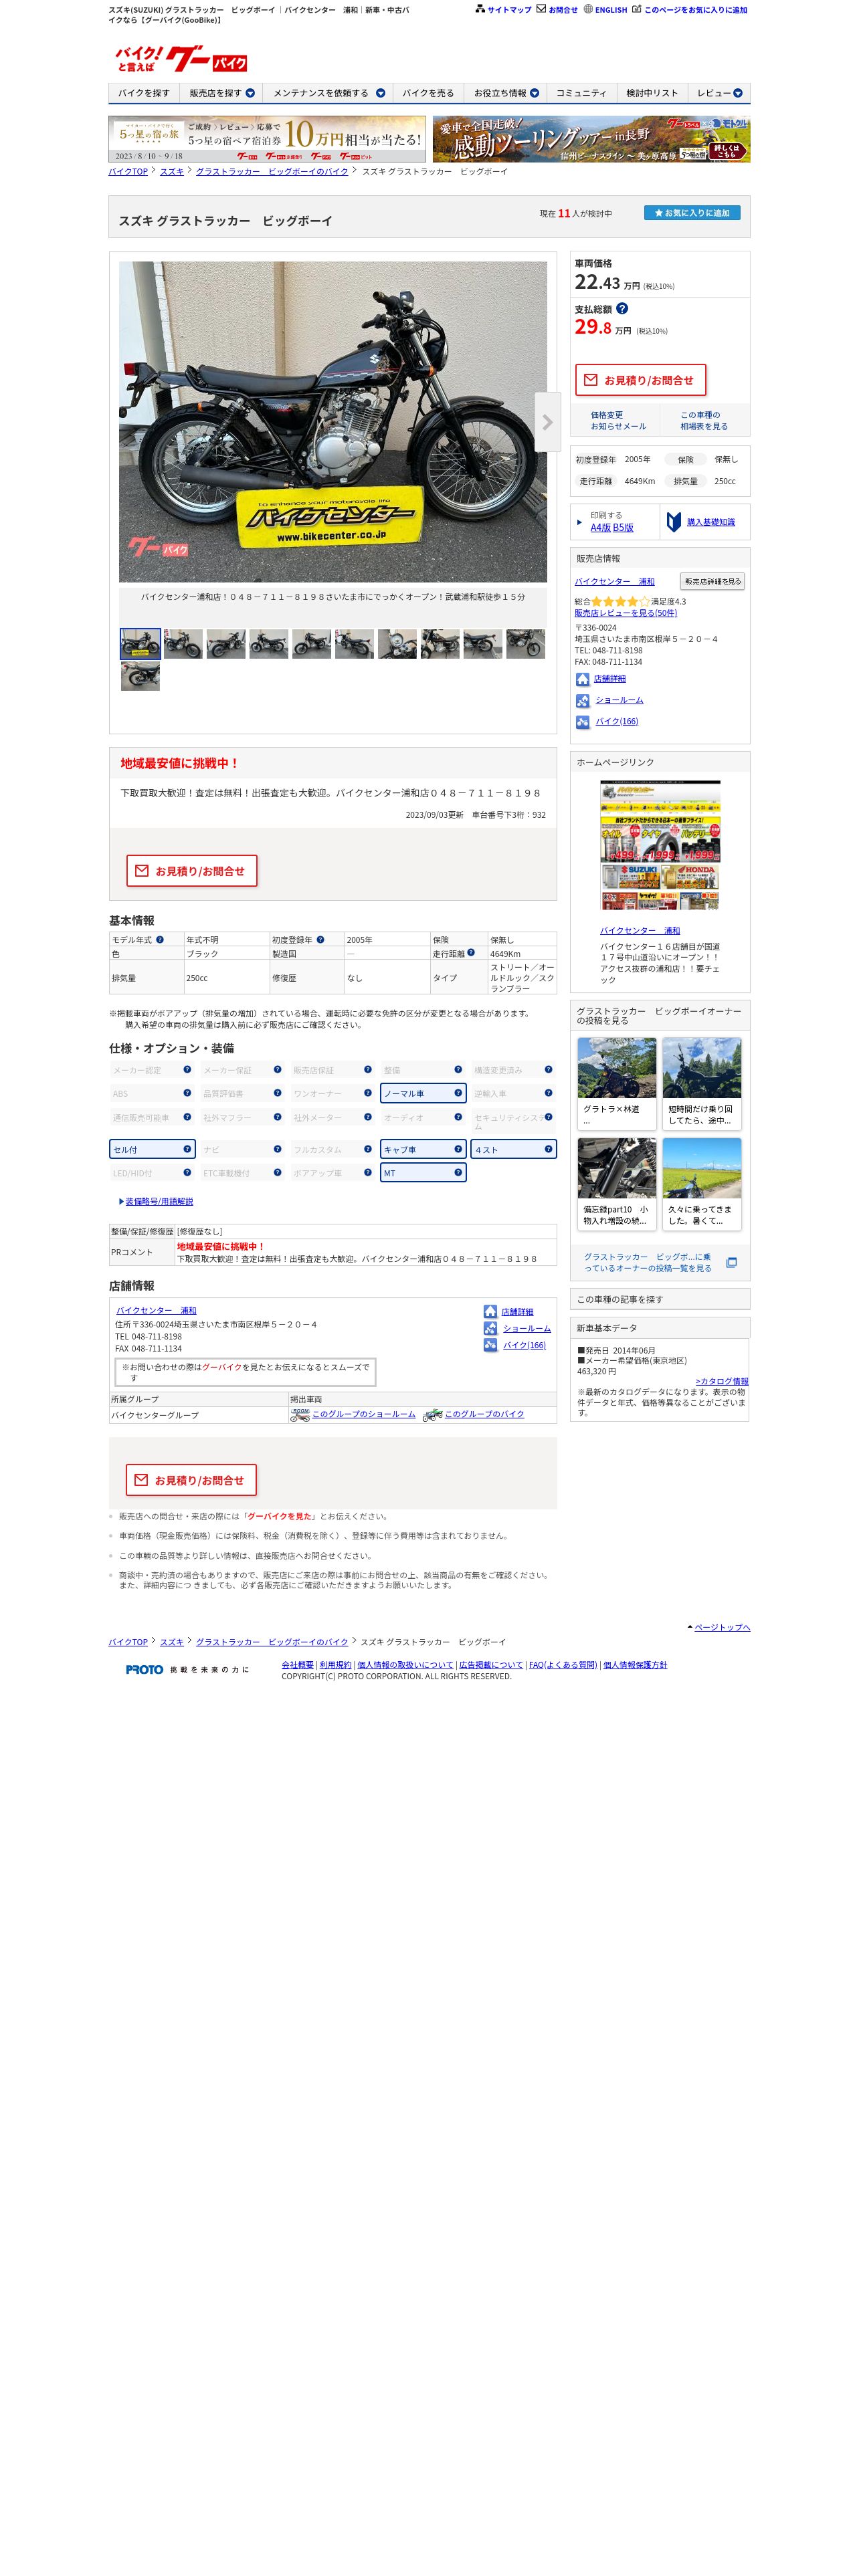Viewport: 859px width, 2576px height.
Task: Open 検討中リスト nav tab
Action: (x=652, y=93)
